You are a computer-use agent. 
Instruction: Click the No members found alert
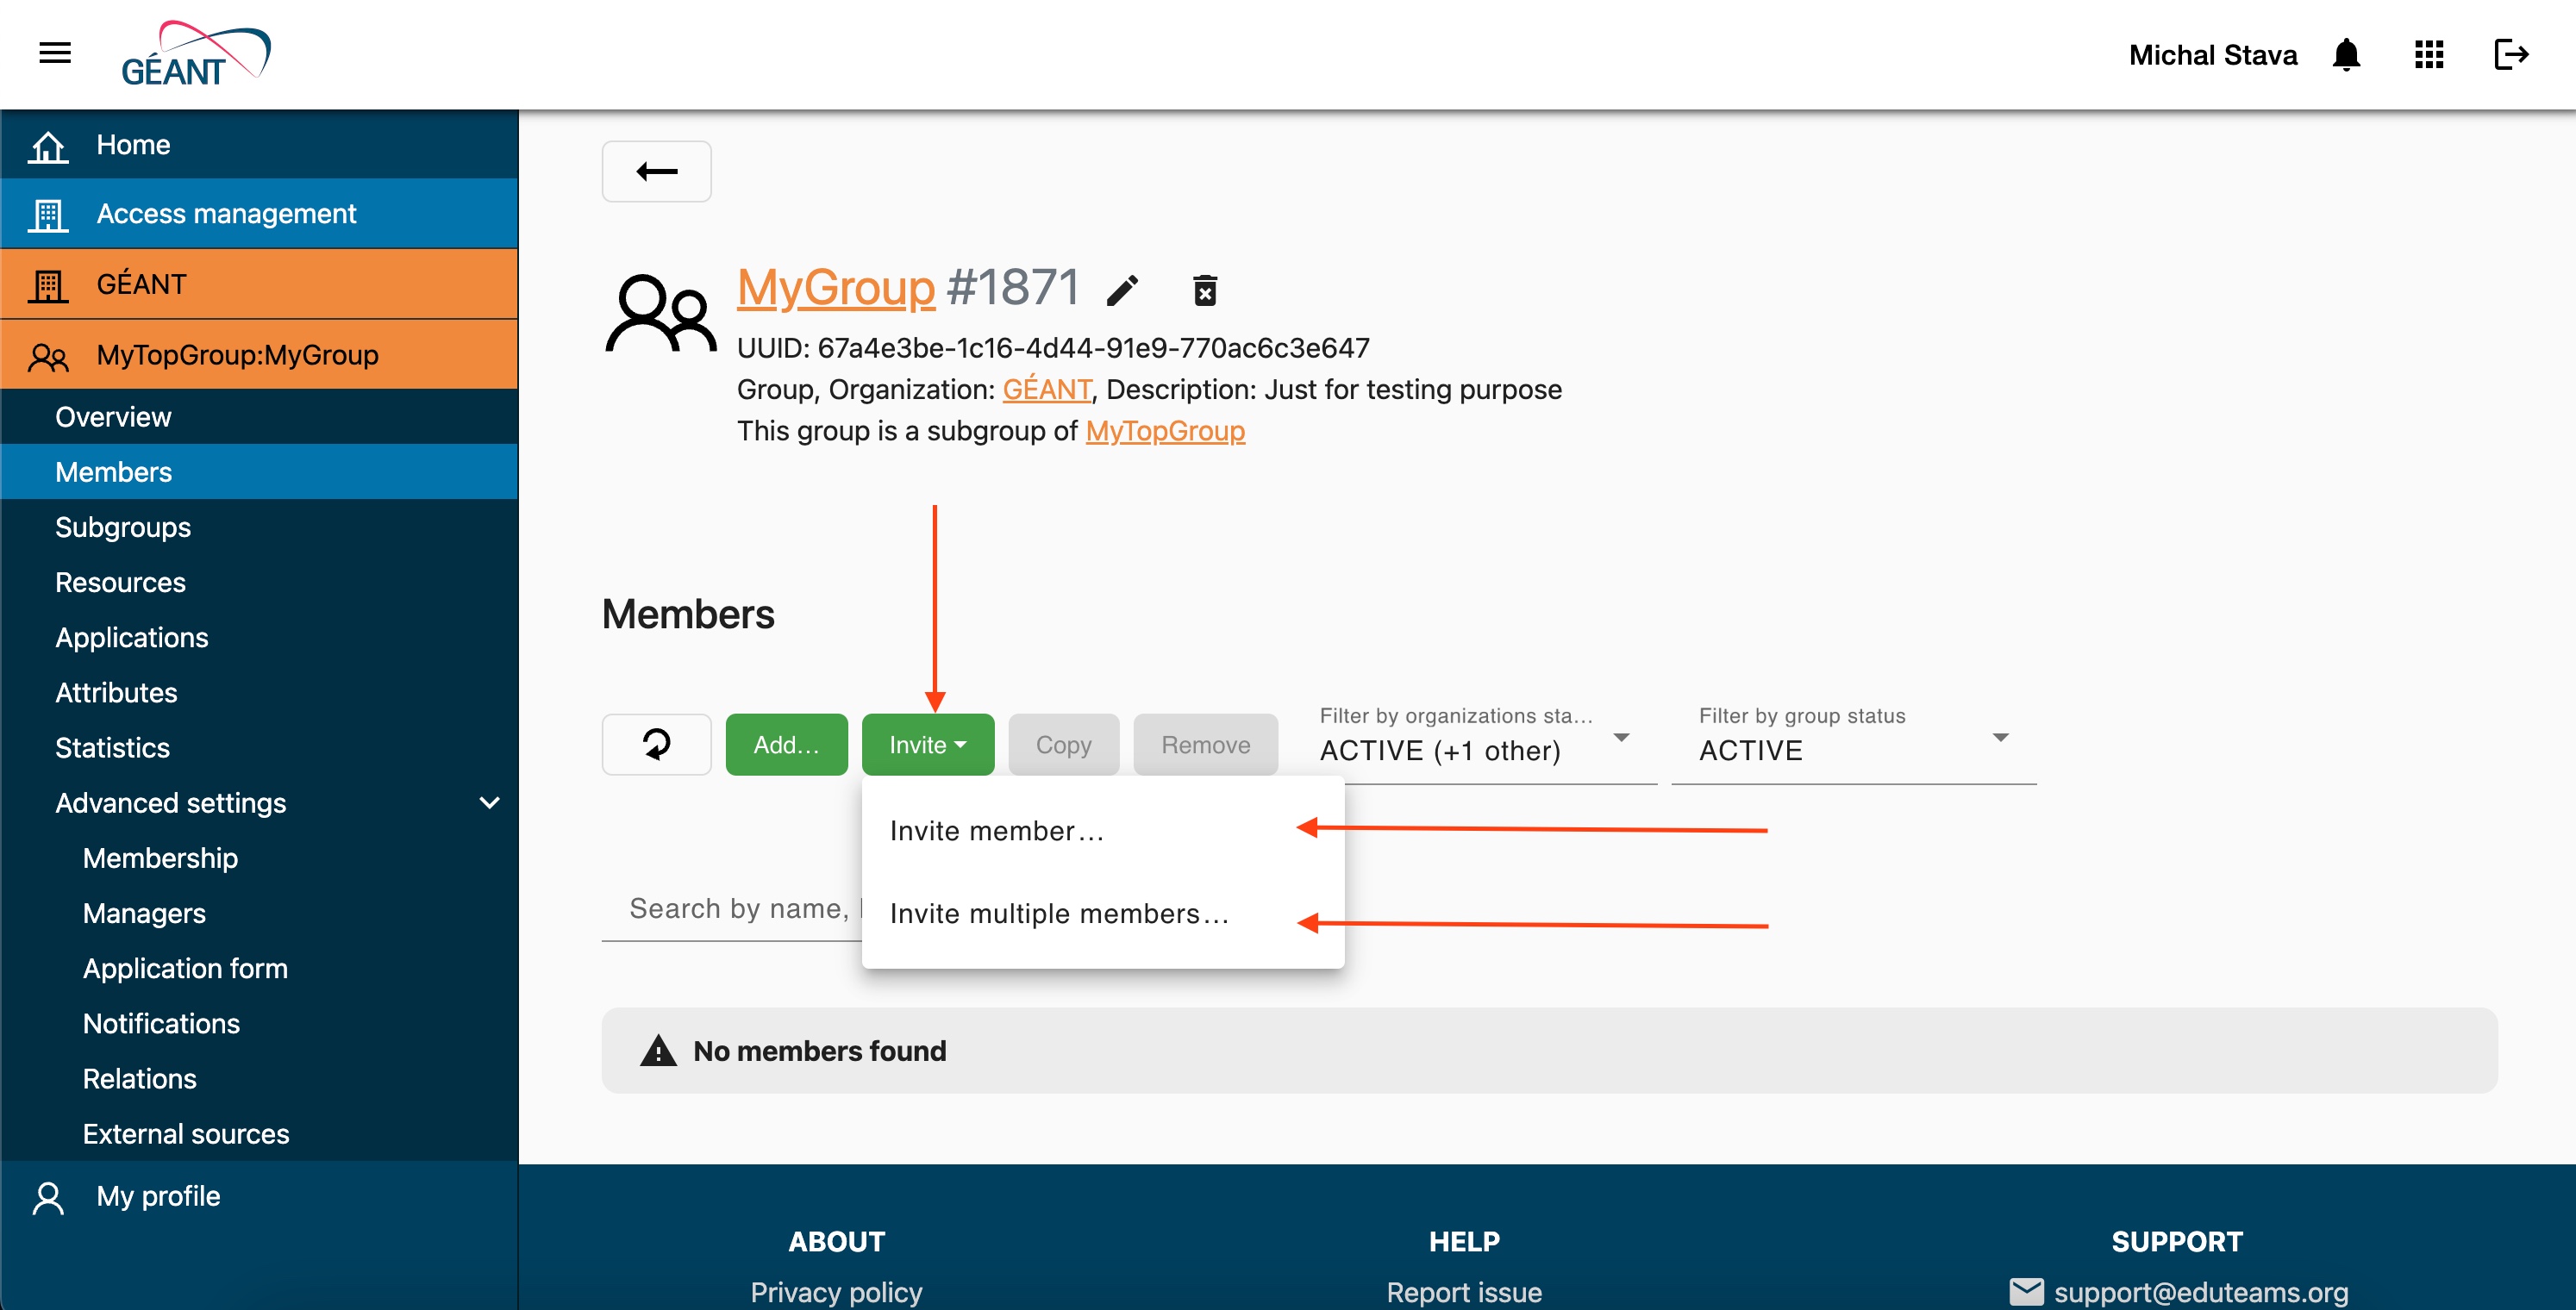1549,1051
